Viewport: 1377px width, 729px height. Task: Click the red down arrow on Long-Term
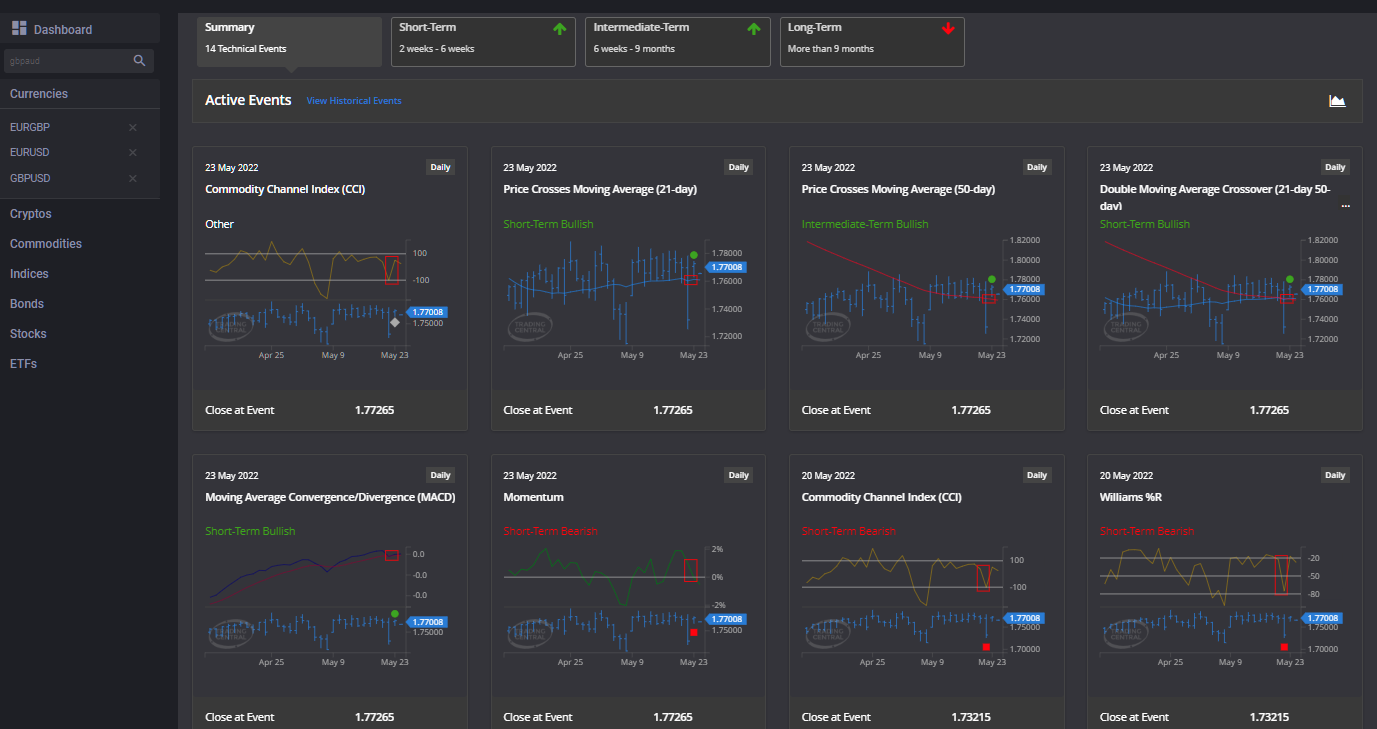[948, 29]
